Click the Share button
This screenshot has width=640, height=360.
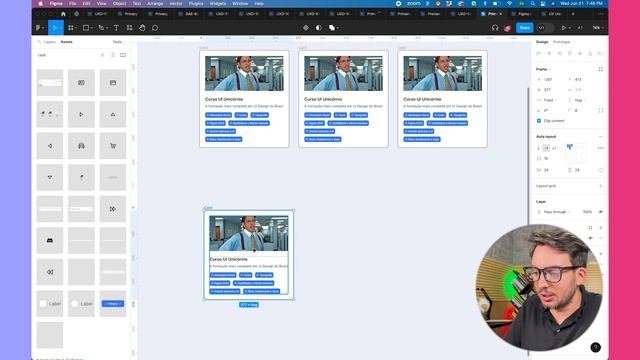coord(525,28)
